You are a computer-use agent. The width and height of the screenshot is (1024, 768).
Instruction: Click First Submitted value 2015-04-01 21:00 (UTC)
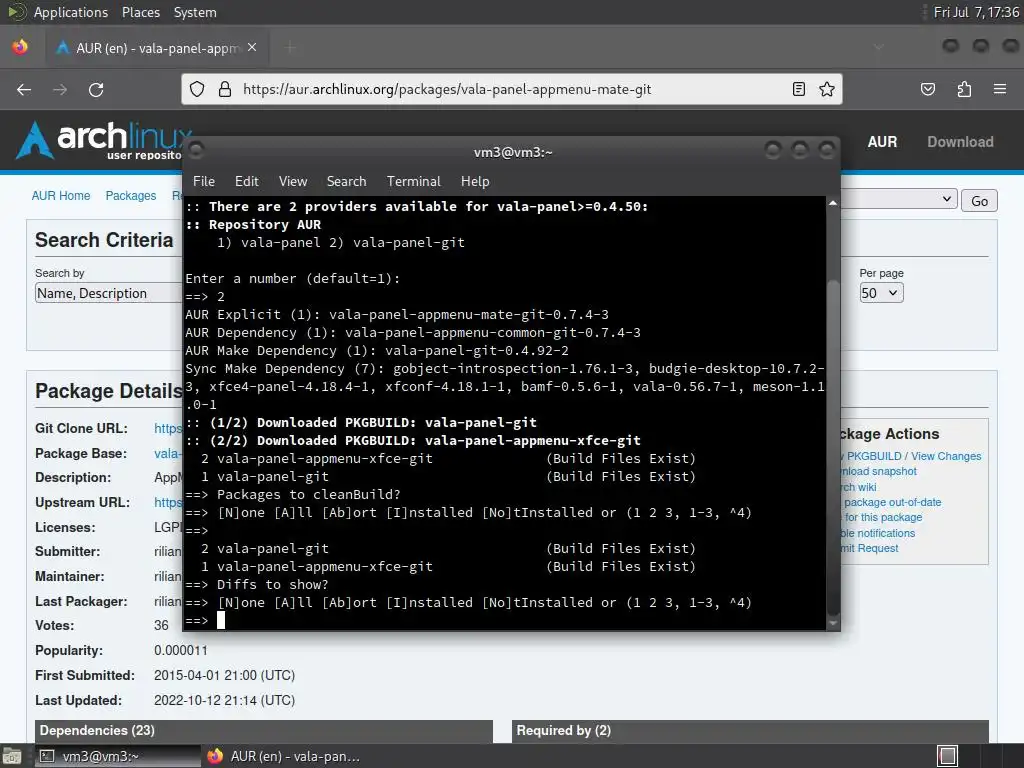pos(224,675)
